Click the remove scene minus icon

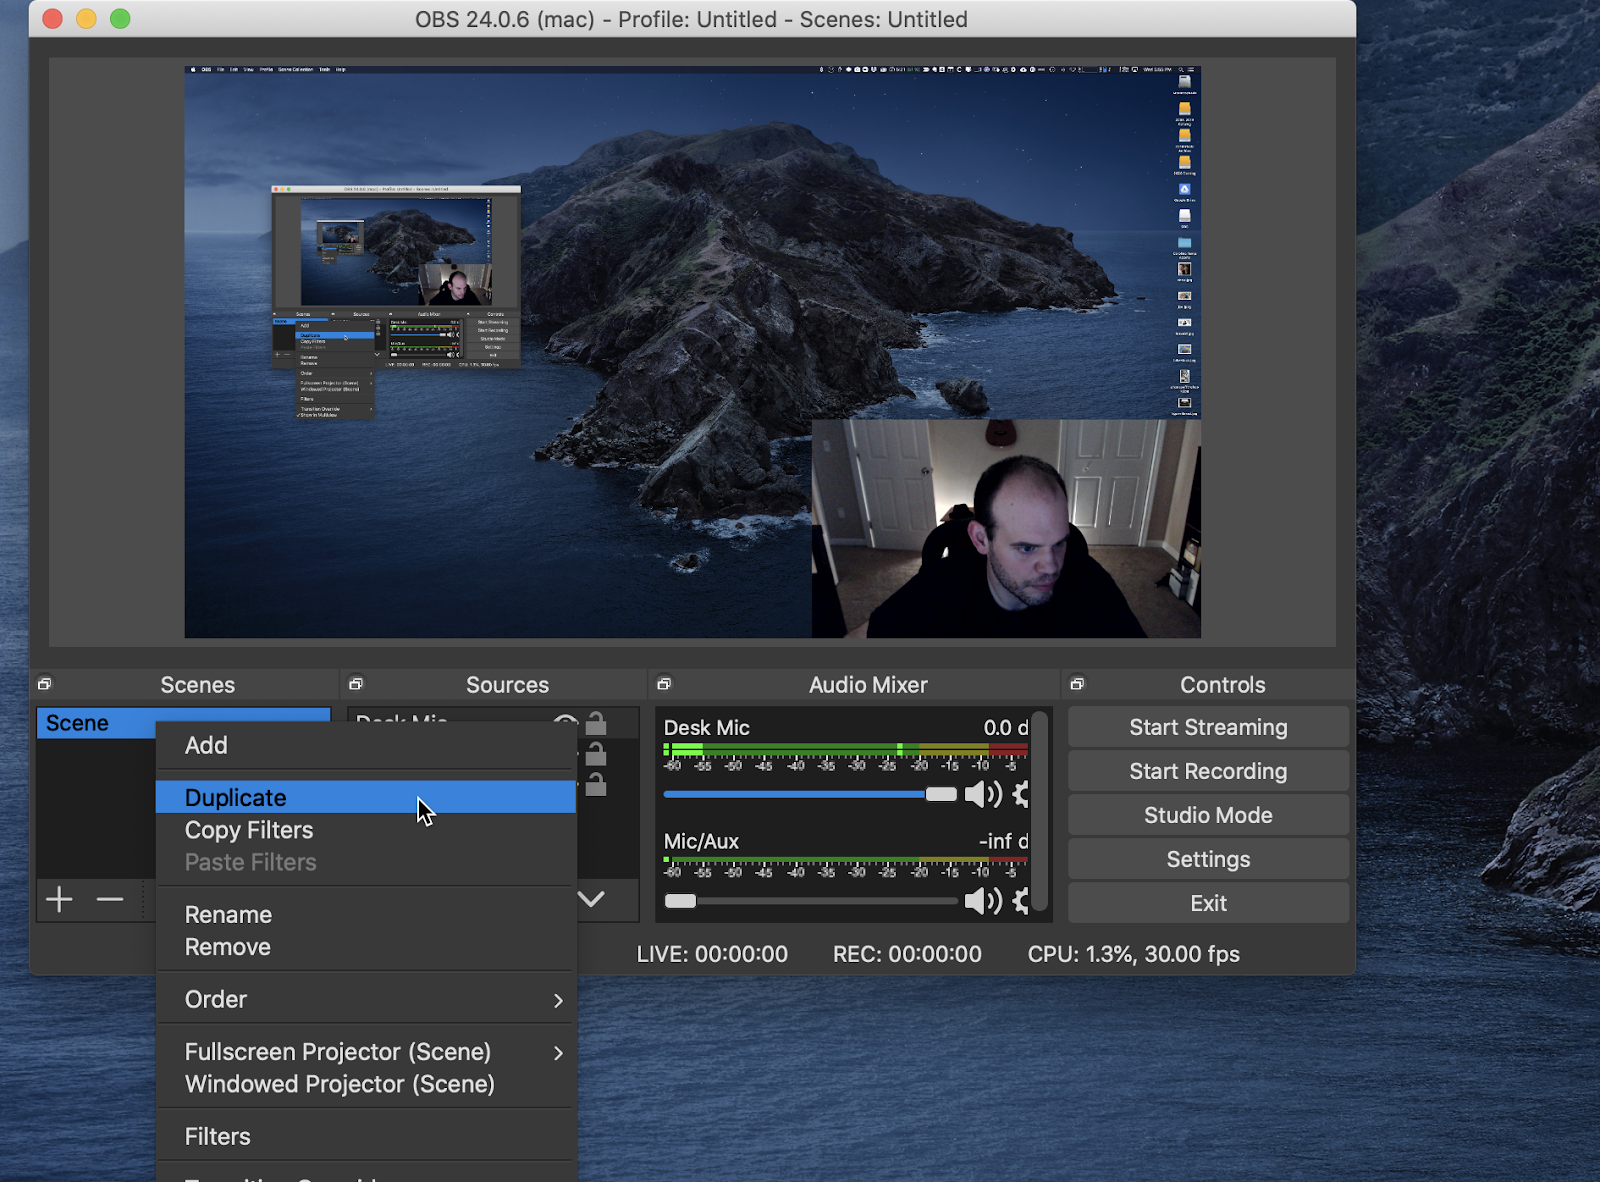coord(110,900)
